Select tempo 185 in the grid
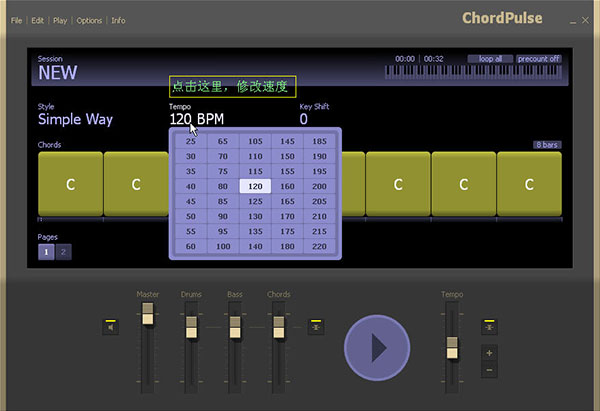This screenshot has height=411, width=600. [x=320, y=141]
